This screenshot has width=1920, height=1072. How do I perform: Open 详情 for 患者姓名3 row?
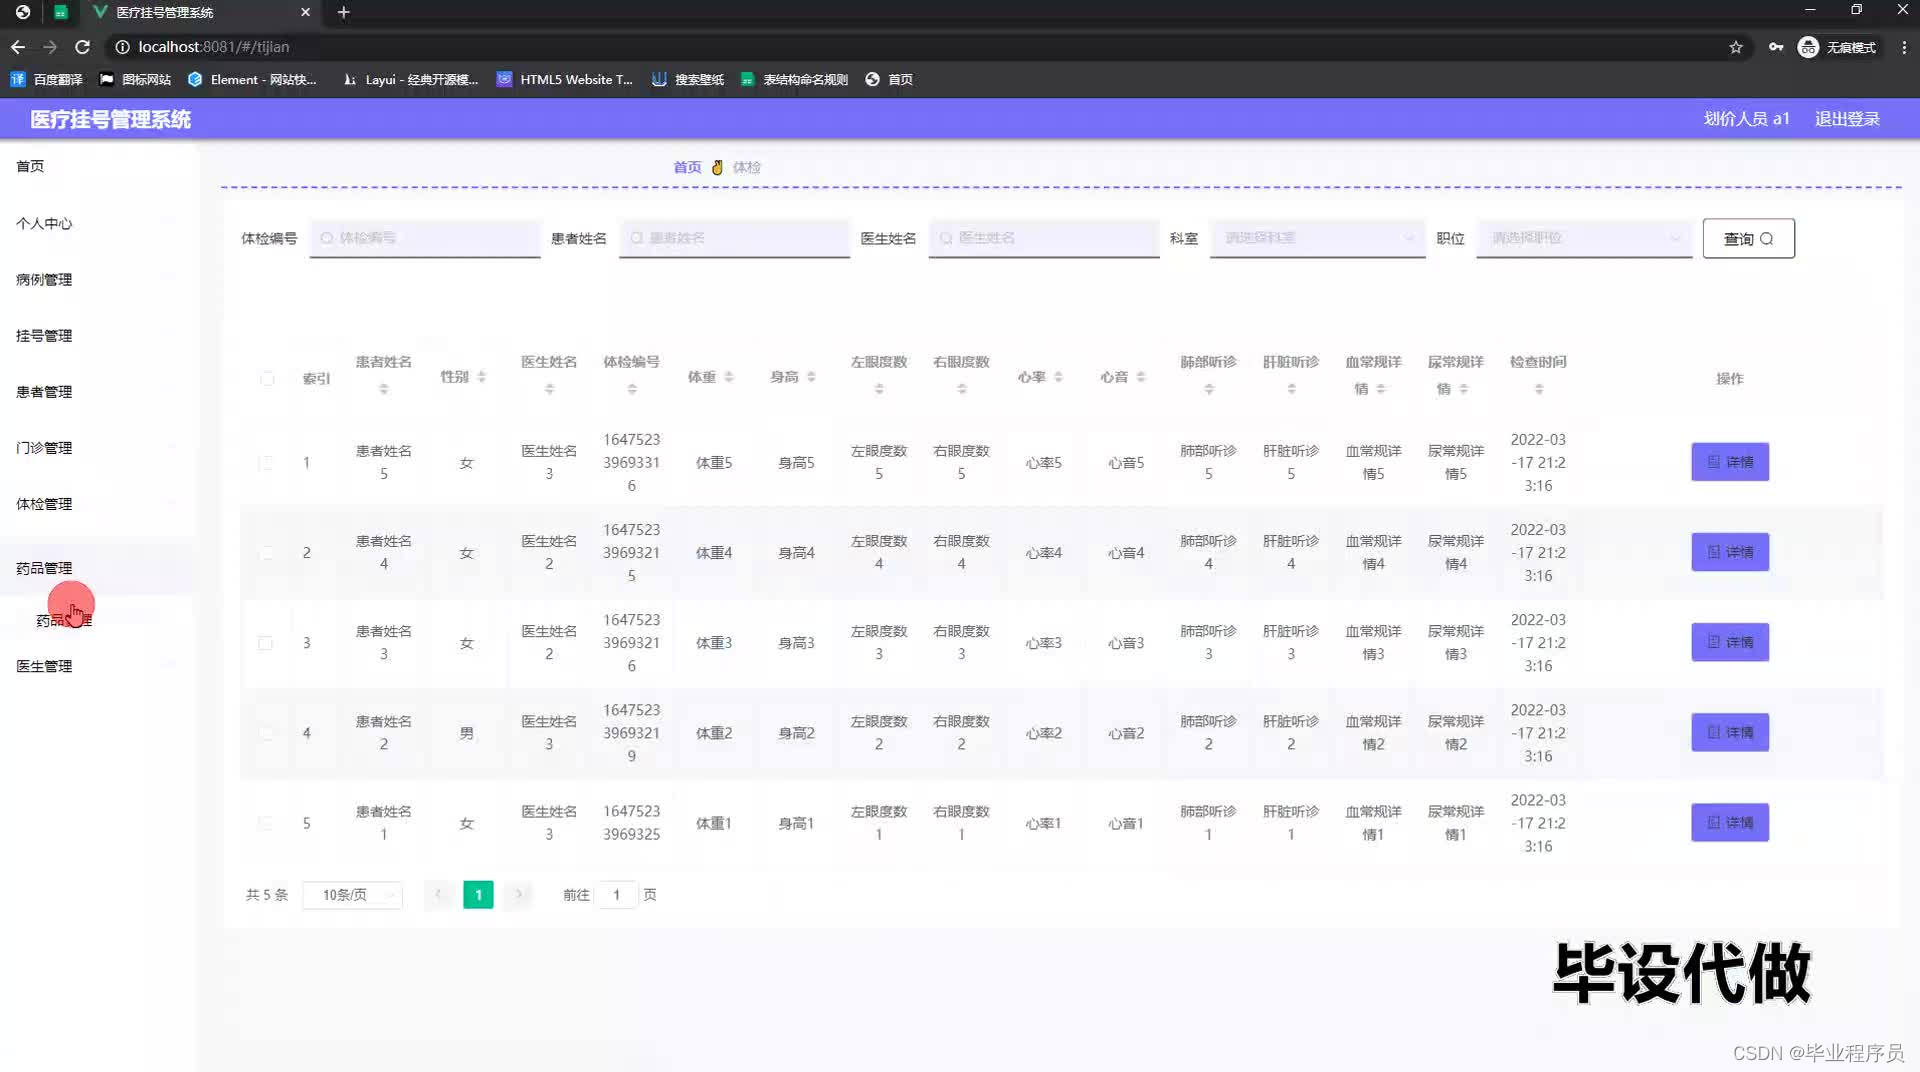click(x=1730, y=642)
